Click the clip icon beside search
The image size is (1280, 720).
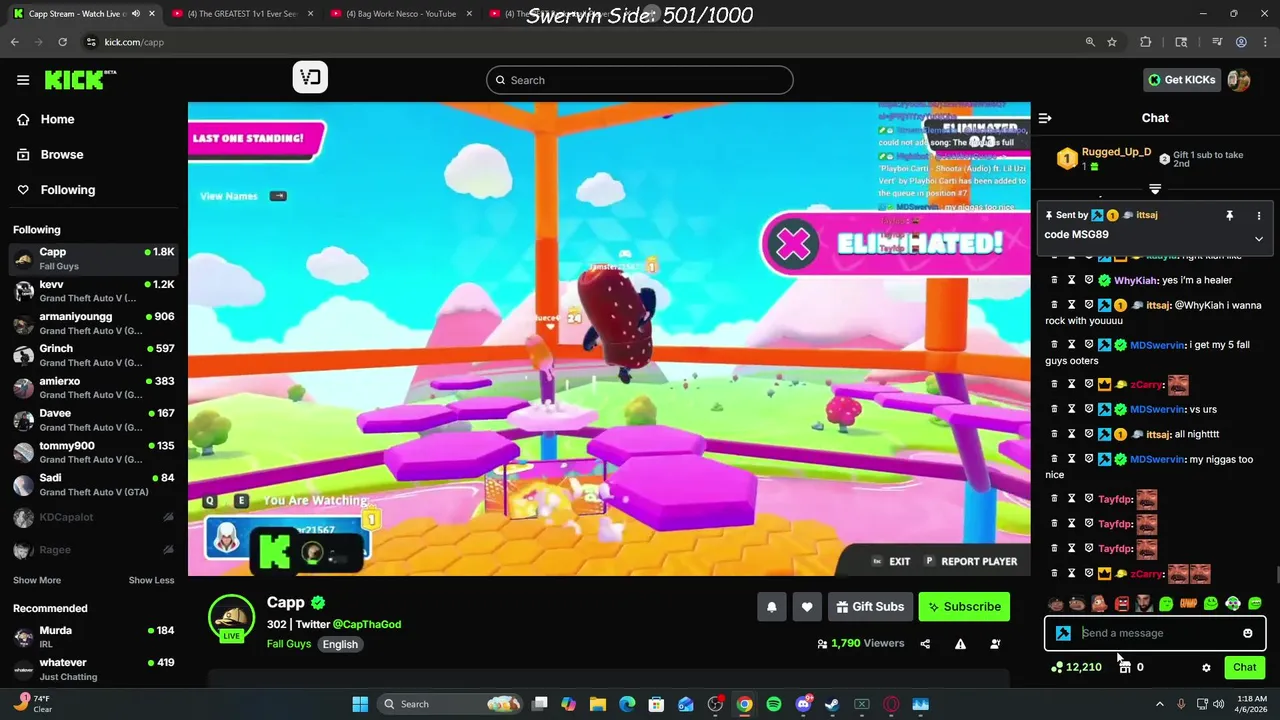[x=310, y=77]
